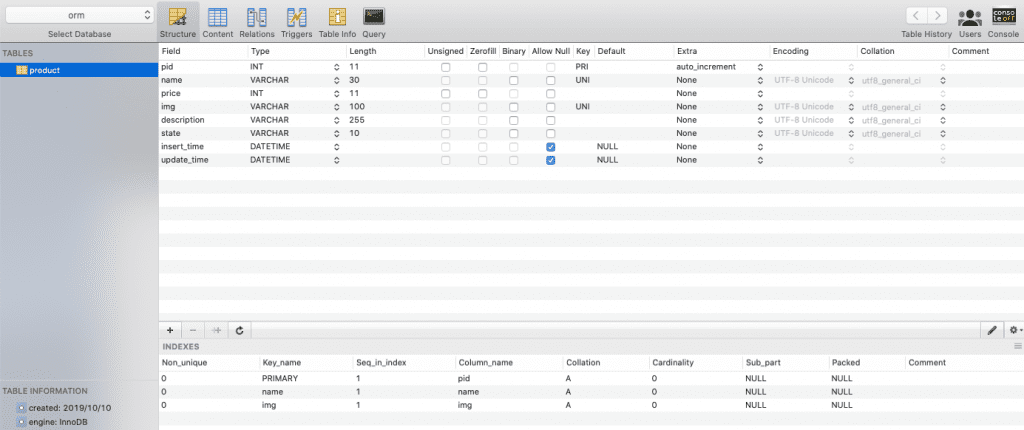Open the Select Database dropdown

point(79,15)
